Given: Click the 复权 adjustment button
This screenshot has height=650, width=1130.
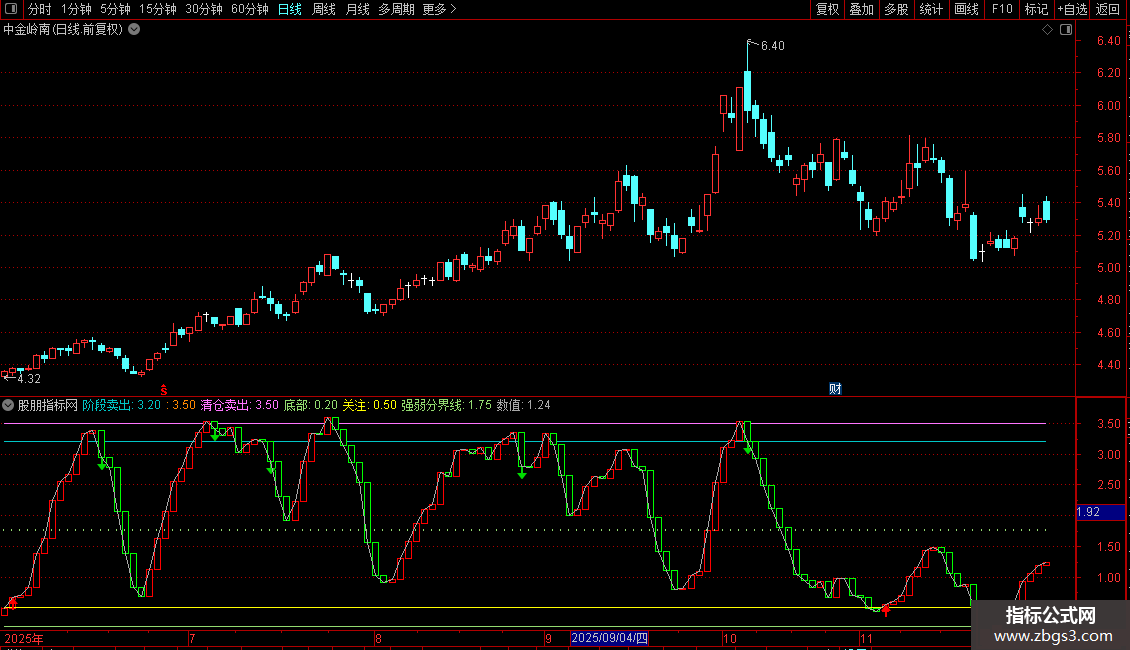Looking at the screenshot, I should (827, 9).
